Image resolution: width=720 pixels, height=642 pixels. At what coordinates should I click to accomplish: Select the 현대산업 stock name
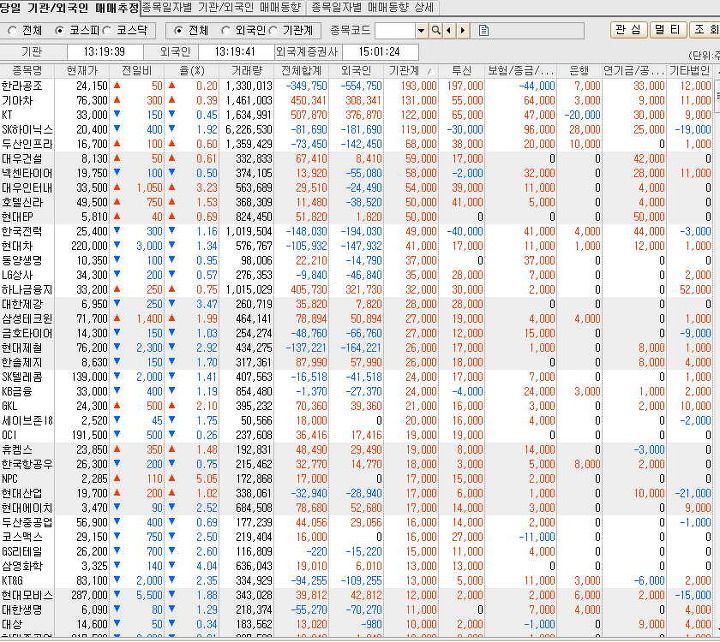(x=22, y=493)
